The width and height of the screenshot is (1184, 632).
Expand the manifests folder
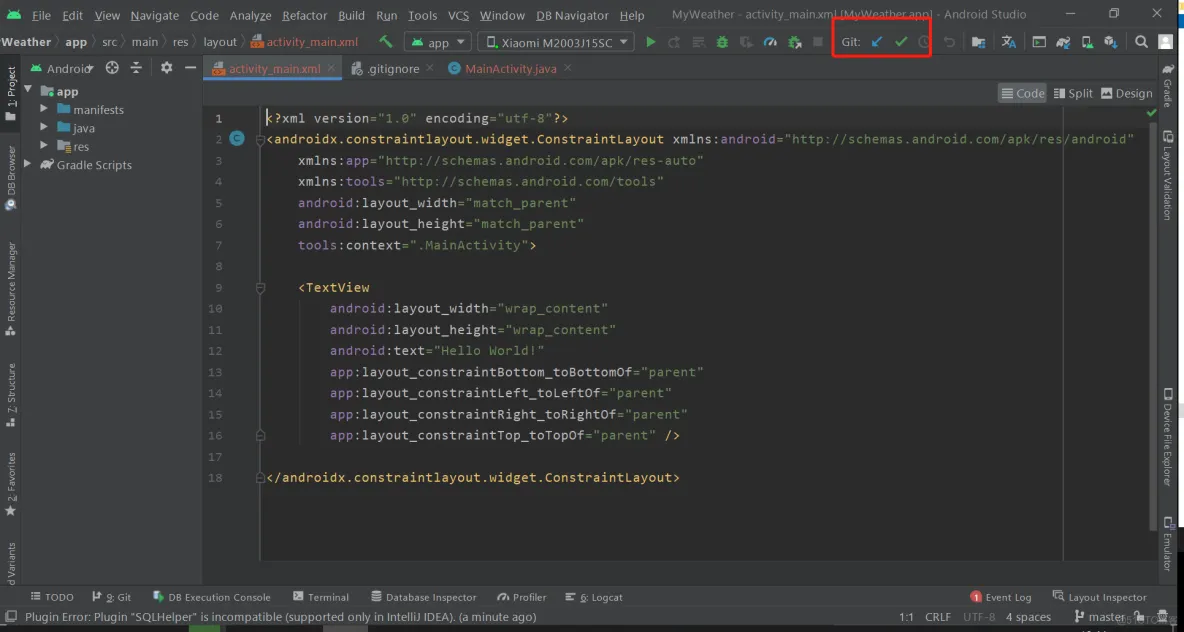pyautogui.click(x=45, y=109)
